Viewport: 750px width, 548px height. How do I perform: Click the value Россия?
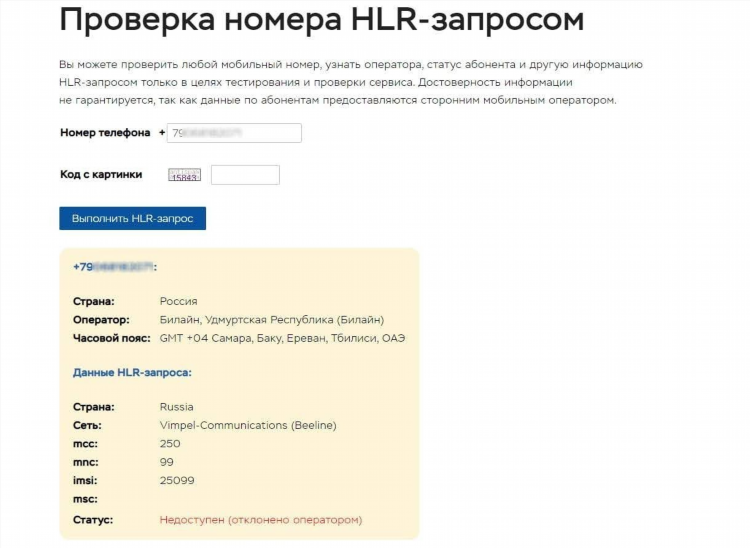pyautogui.click(x=178, y=301)
